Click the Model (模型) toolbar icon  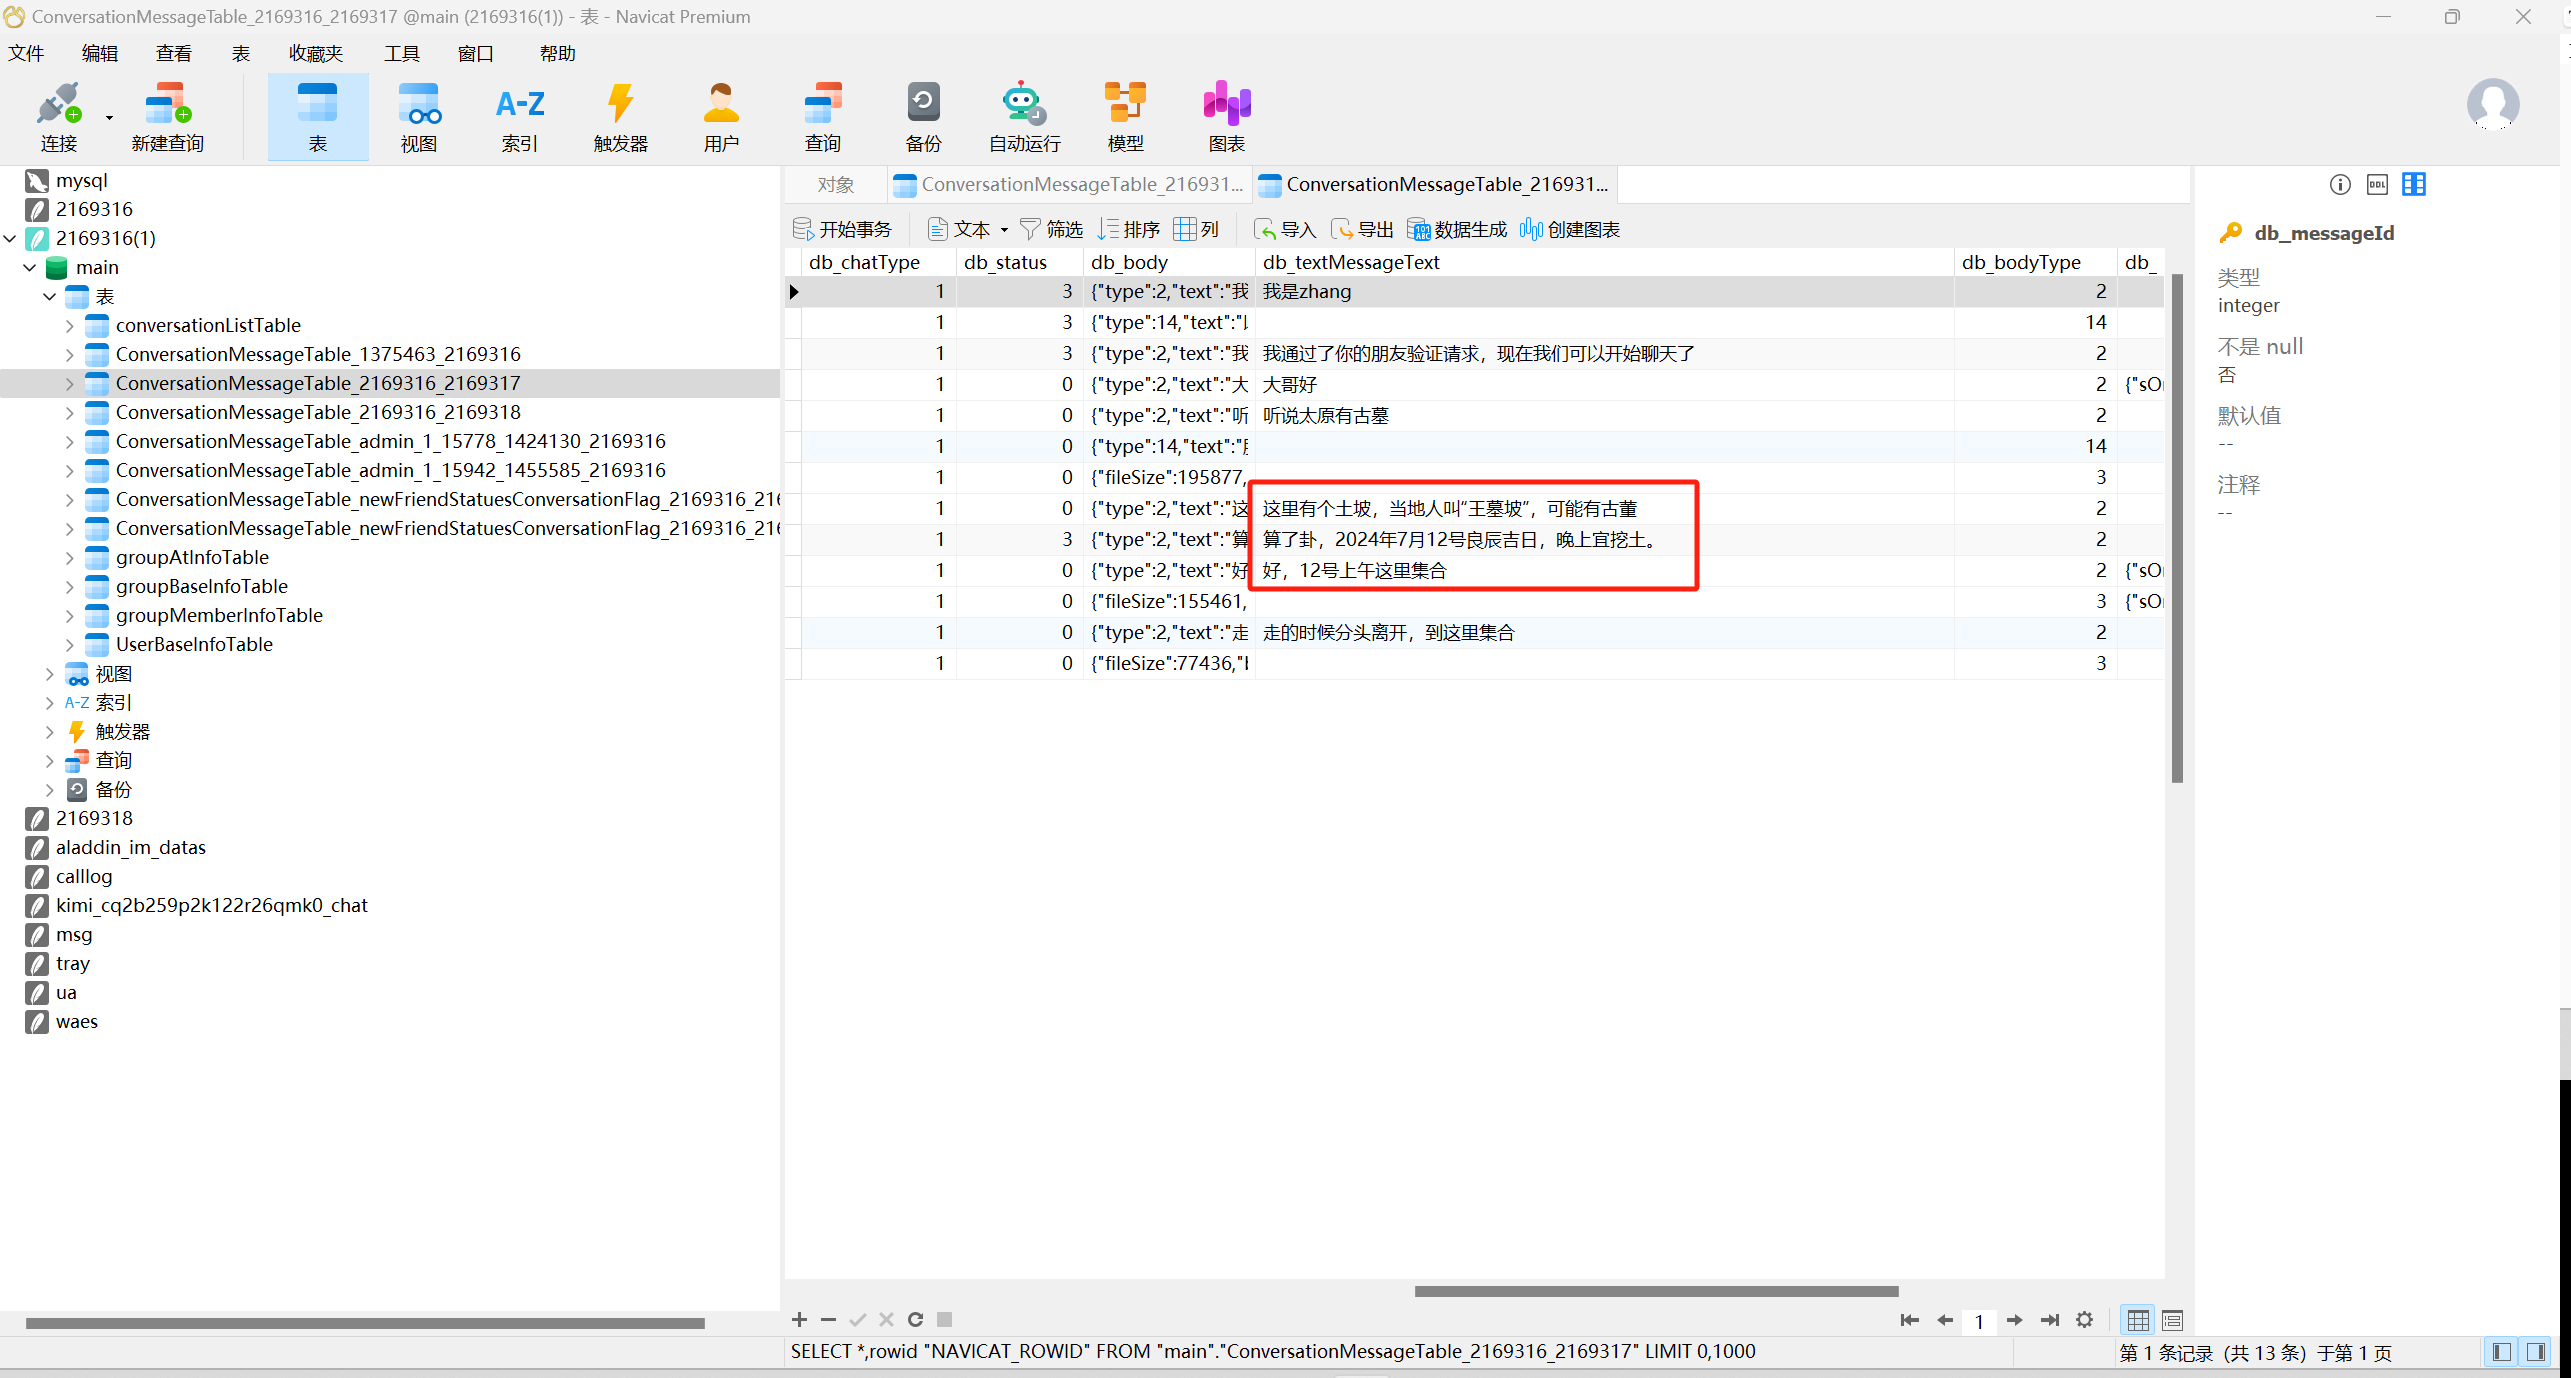[1125, 116]
